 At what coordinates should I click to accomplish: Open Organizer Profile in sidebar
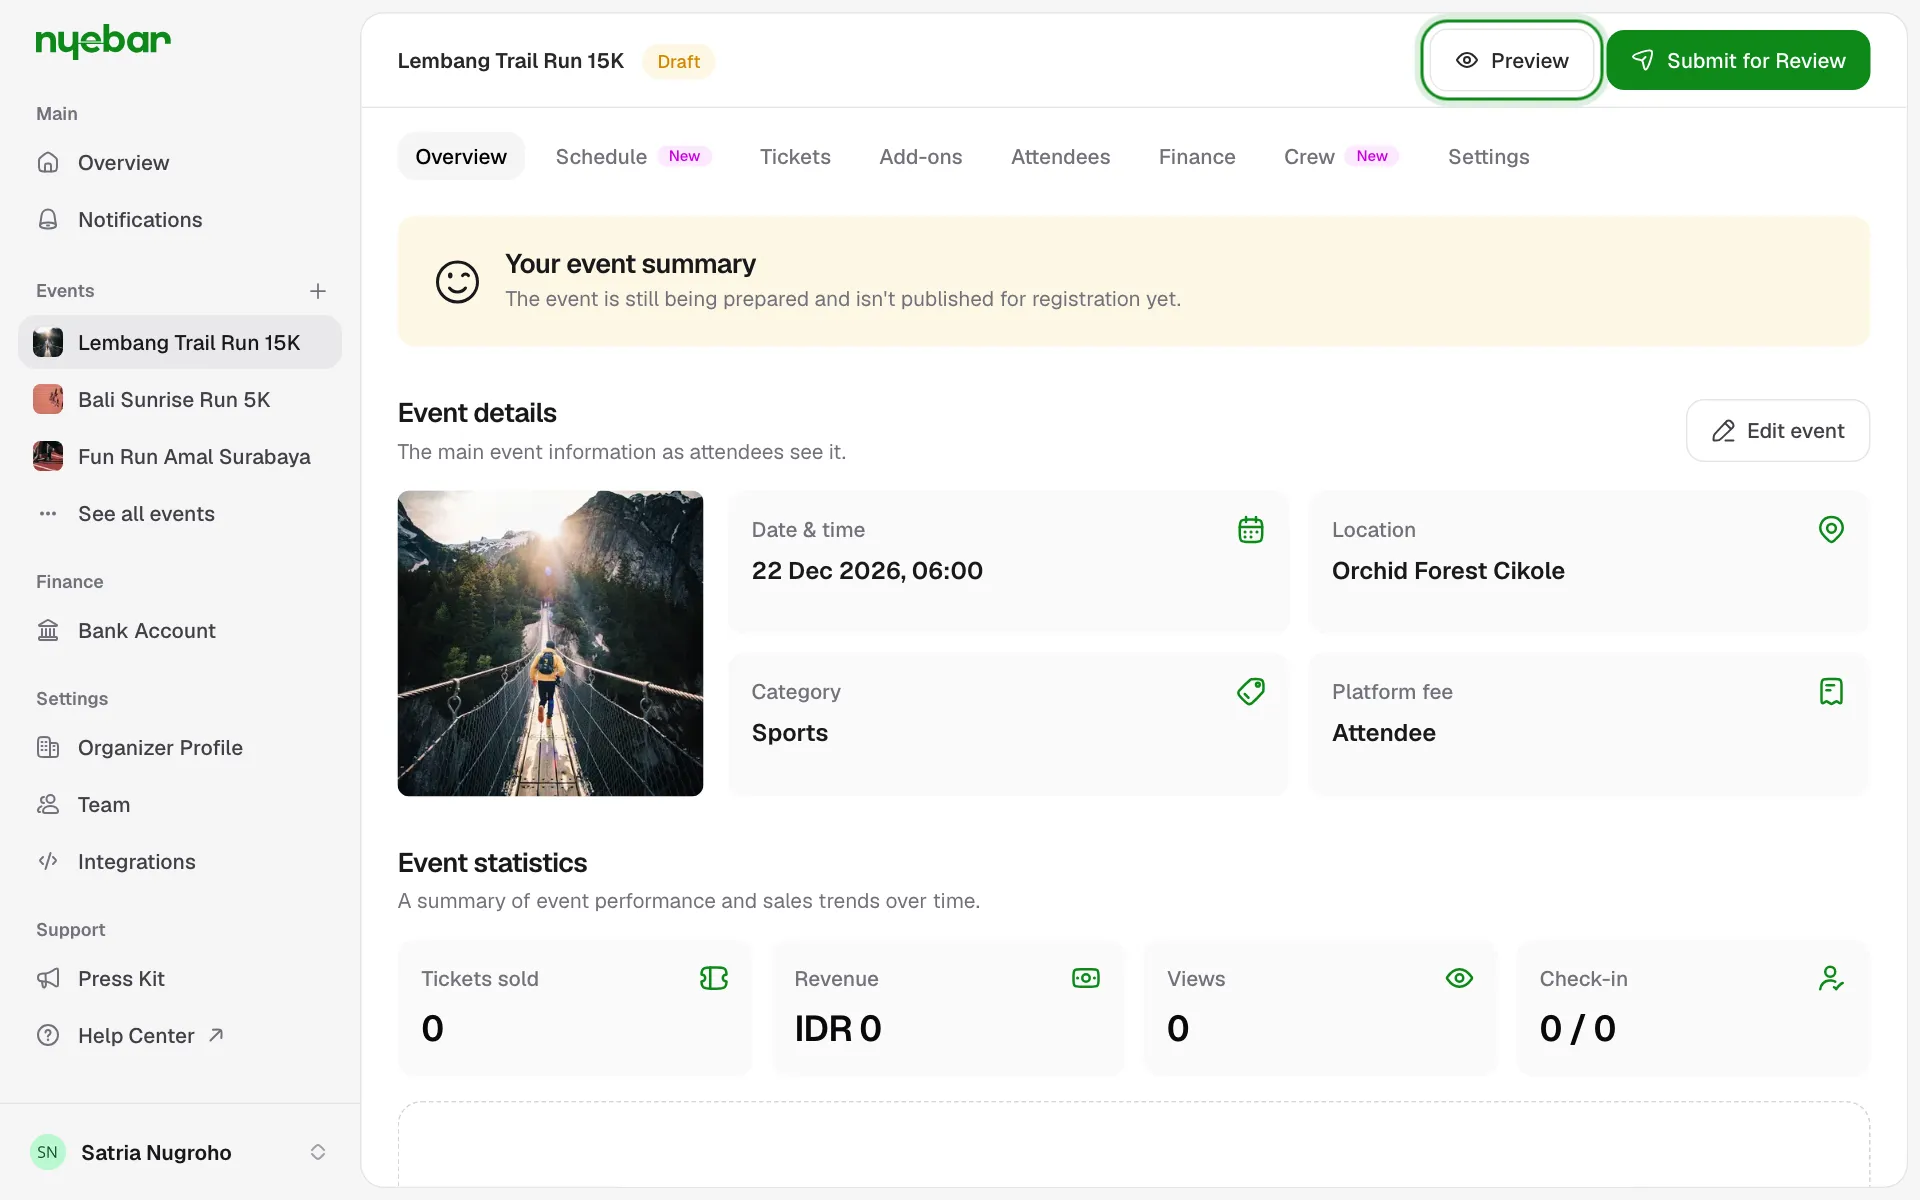pos(180,748)
